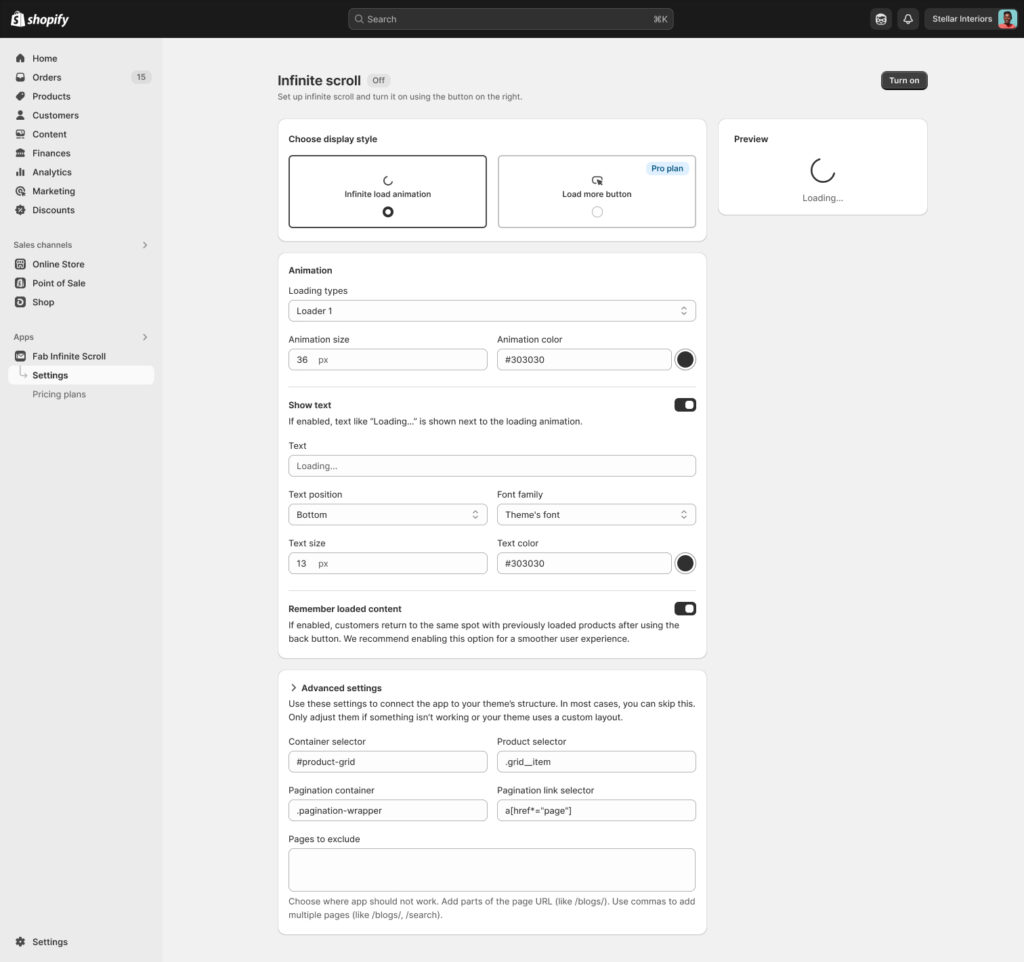The height and width of the screenshot is (962, 1024).
Task: Open the Loading types dropdown
Action: tap(492, 311)
